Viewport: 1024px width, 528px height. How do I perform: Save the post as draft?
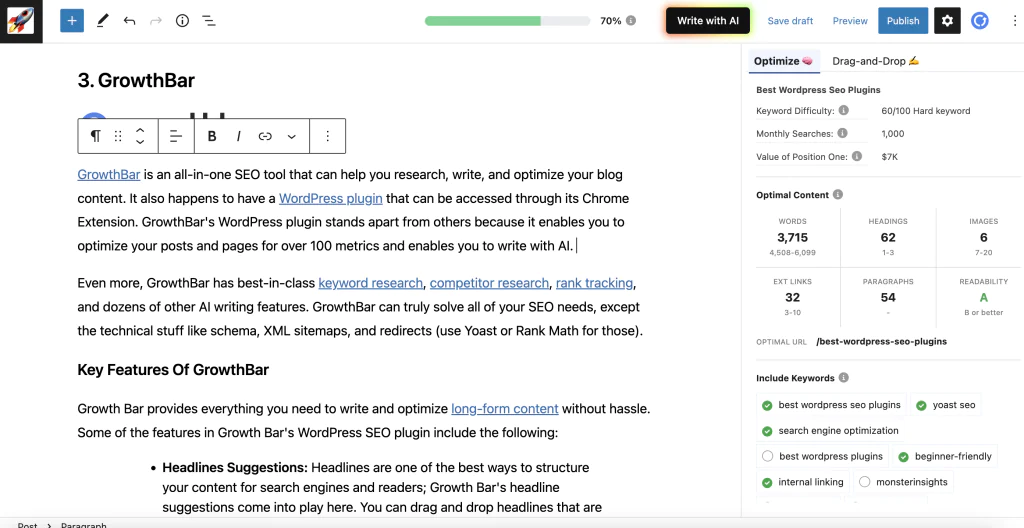[x=790, y=21]
